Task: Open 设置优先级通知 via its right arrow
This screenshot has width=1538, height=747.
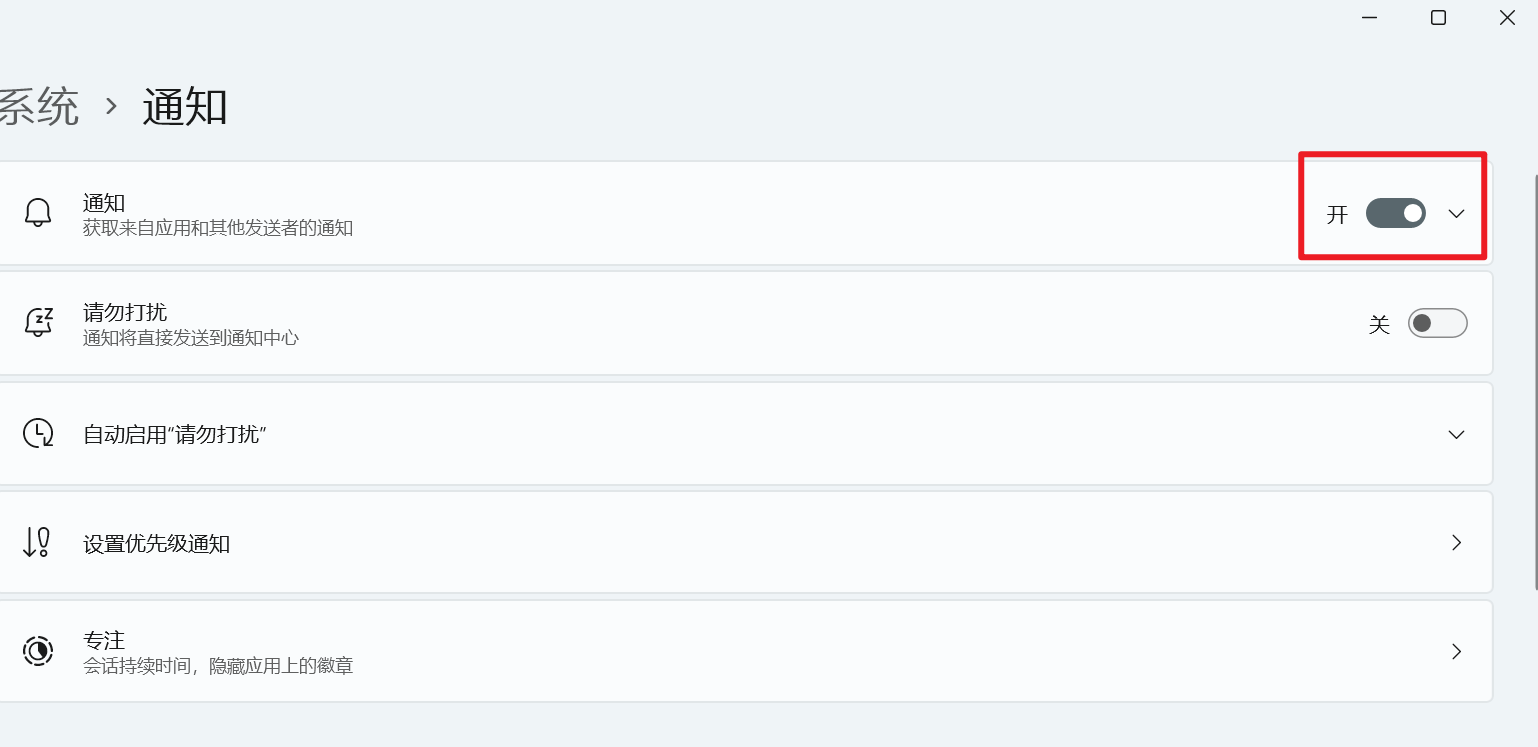Action: [x=1456, y=542]
